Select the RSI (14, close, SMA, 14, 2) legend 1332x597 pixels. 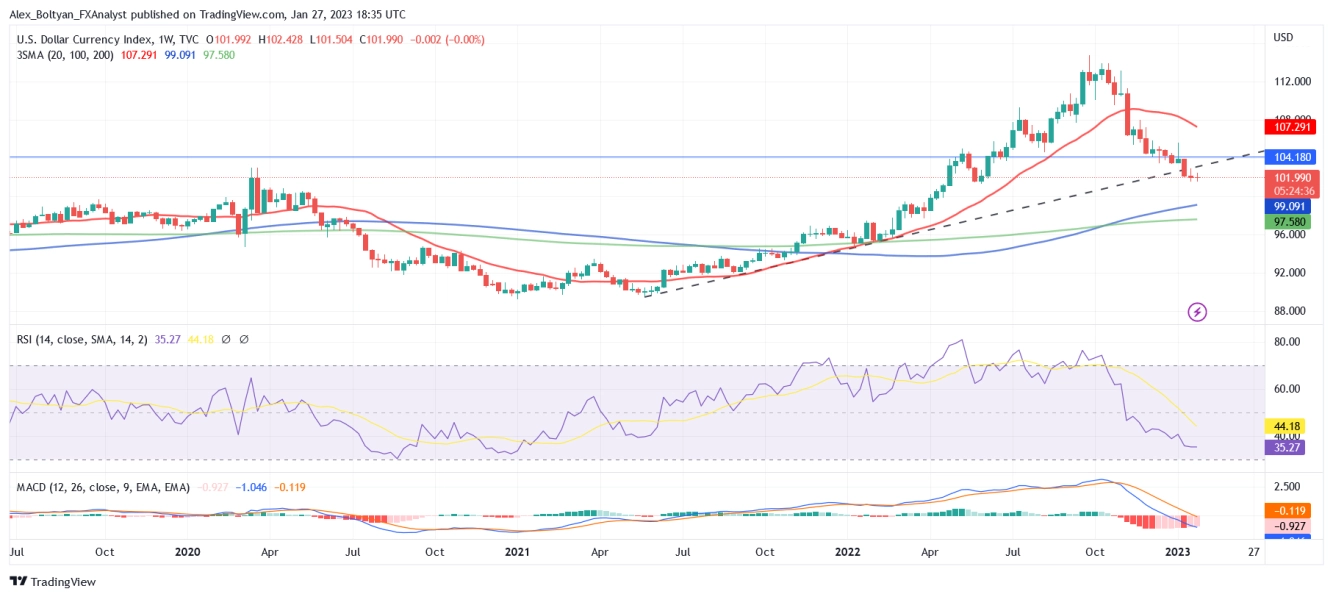83,340
